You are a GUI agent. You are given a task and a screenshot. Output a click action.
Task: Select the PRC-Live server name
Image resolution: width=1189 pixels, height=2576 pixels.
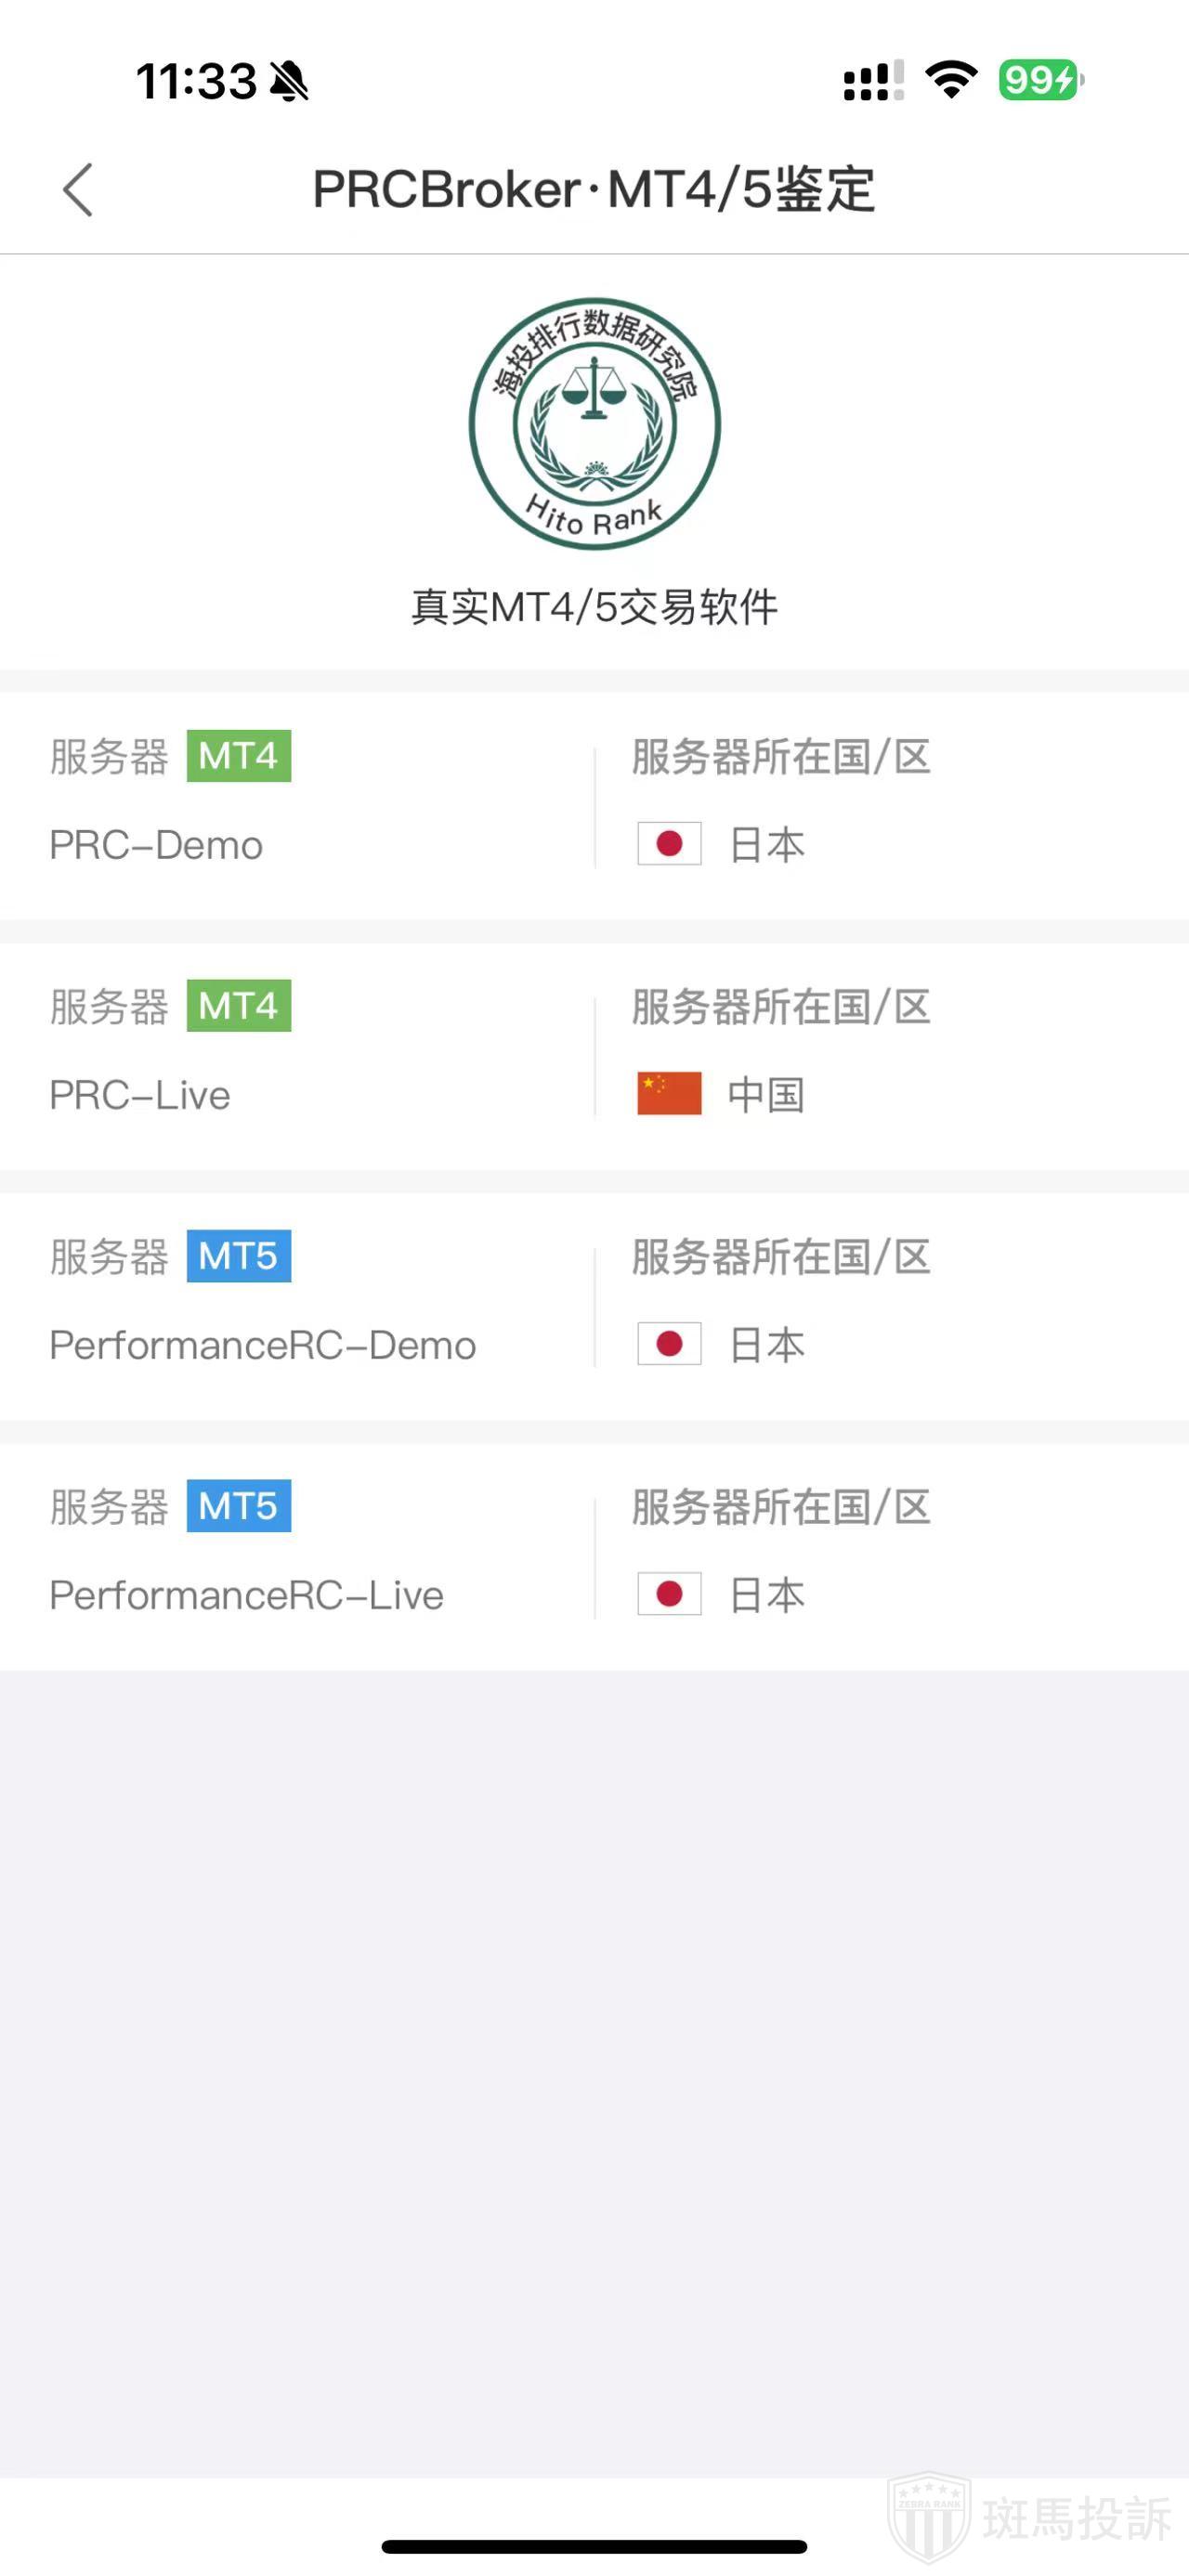click(x=140, y=1096)
